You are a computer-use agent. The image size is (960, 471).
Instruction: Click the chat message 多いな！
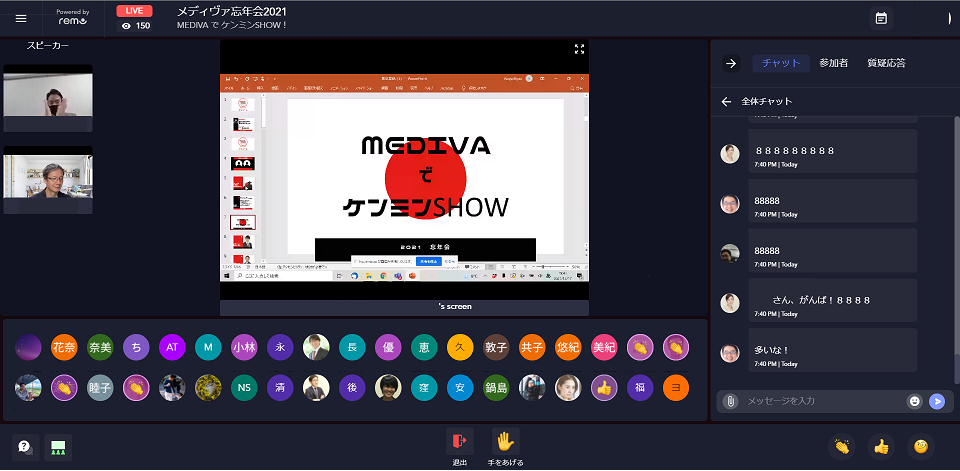(x=833, y=350)
